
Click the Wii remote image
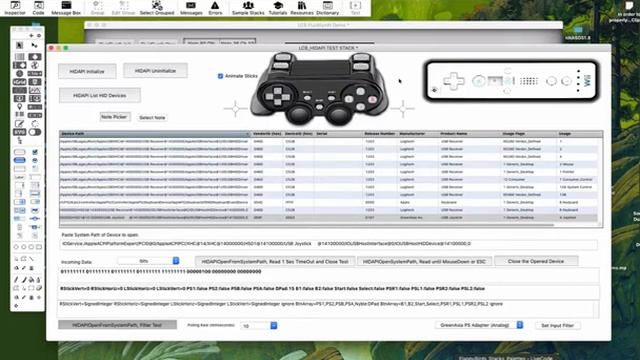point(511,80)
